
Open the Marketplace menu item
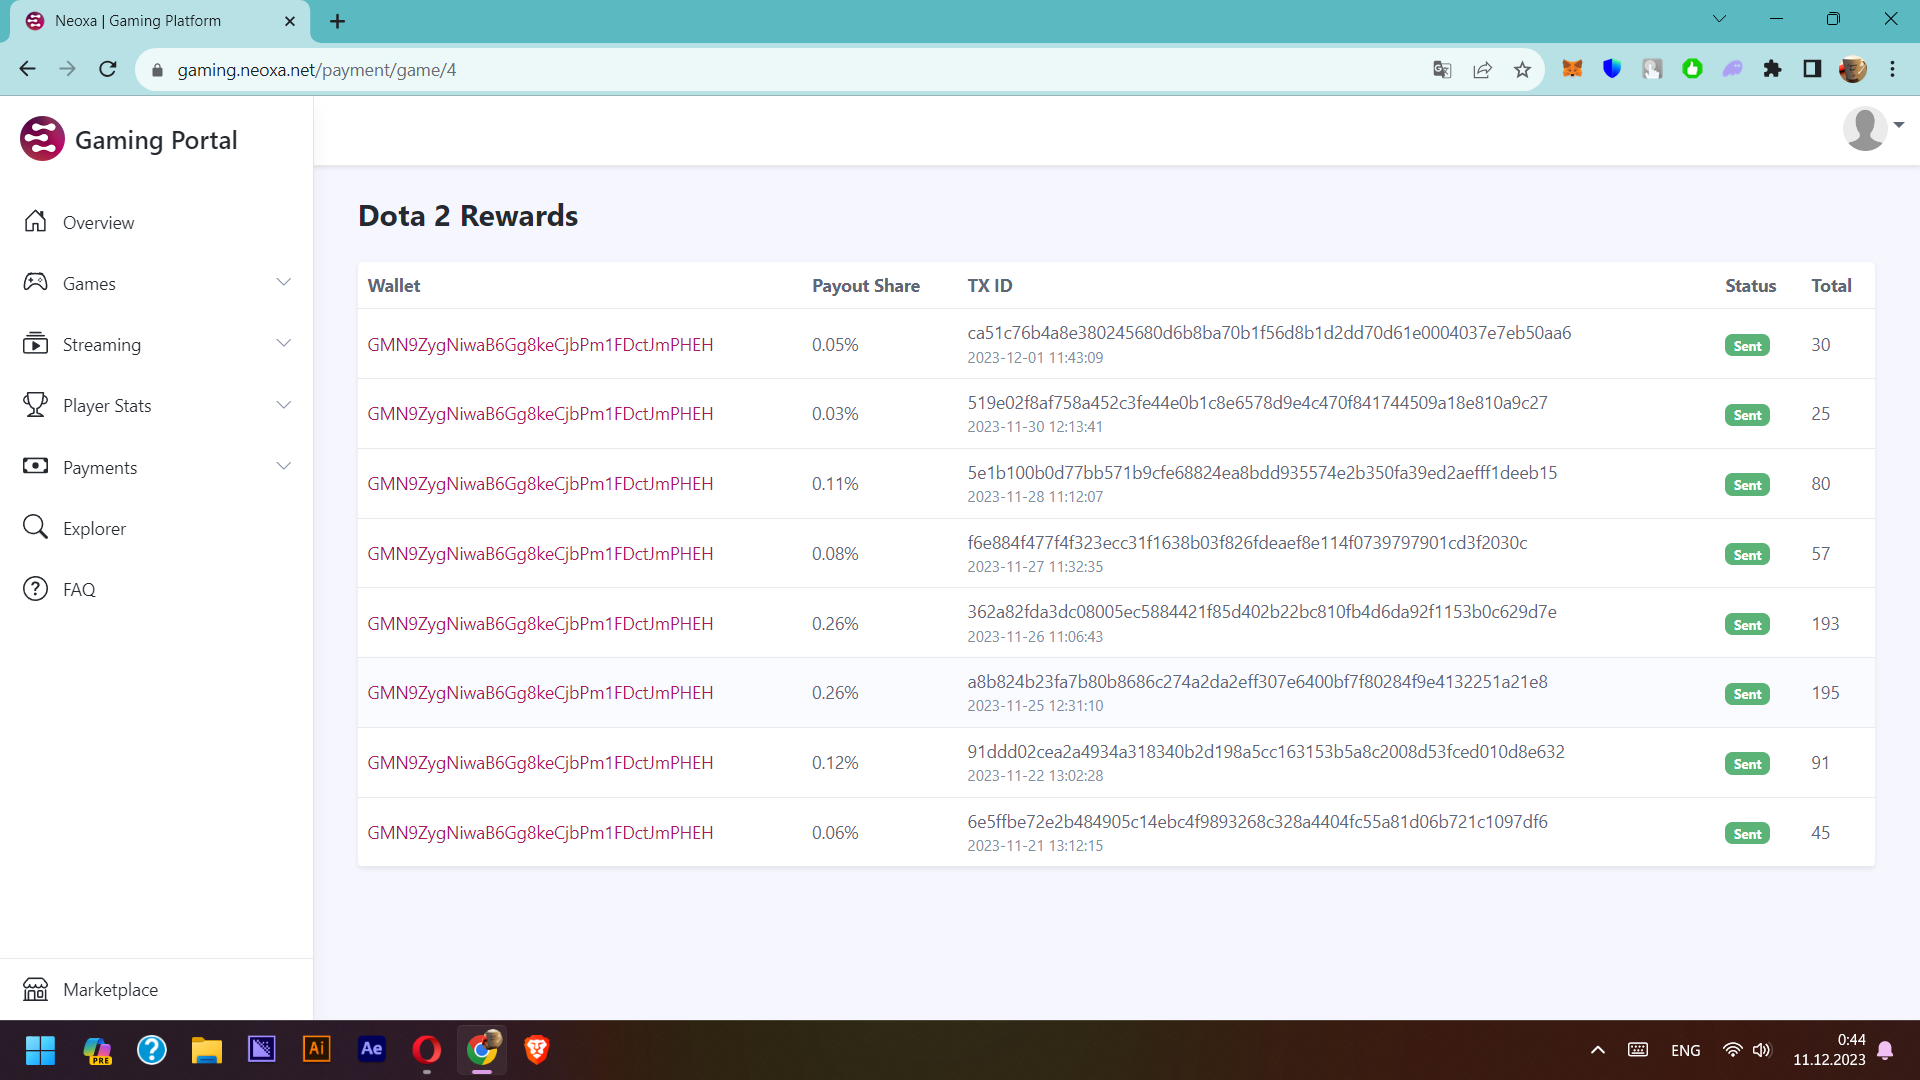click(x=110, y=990)
